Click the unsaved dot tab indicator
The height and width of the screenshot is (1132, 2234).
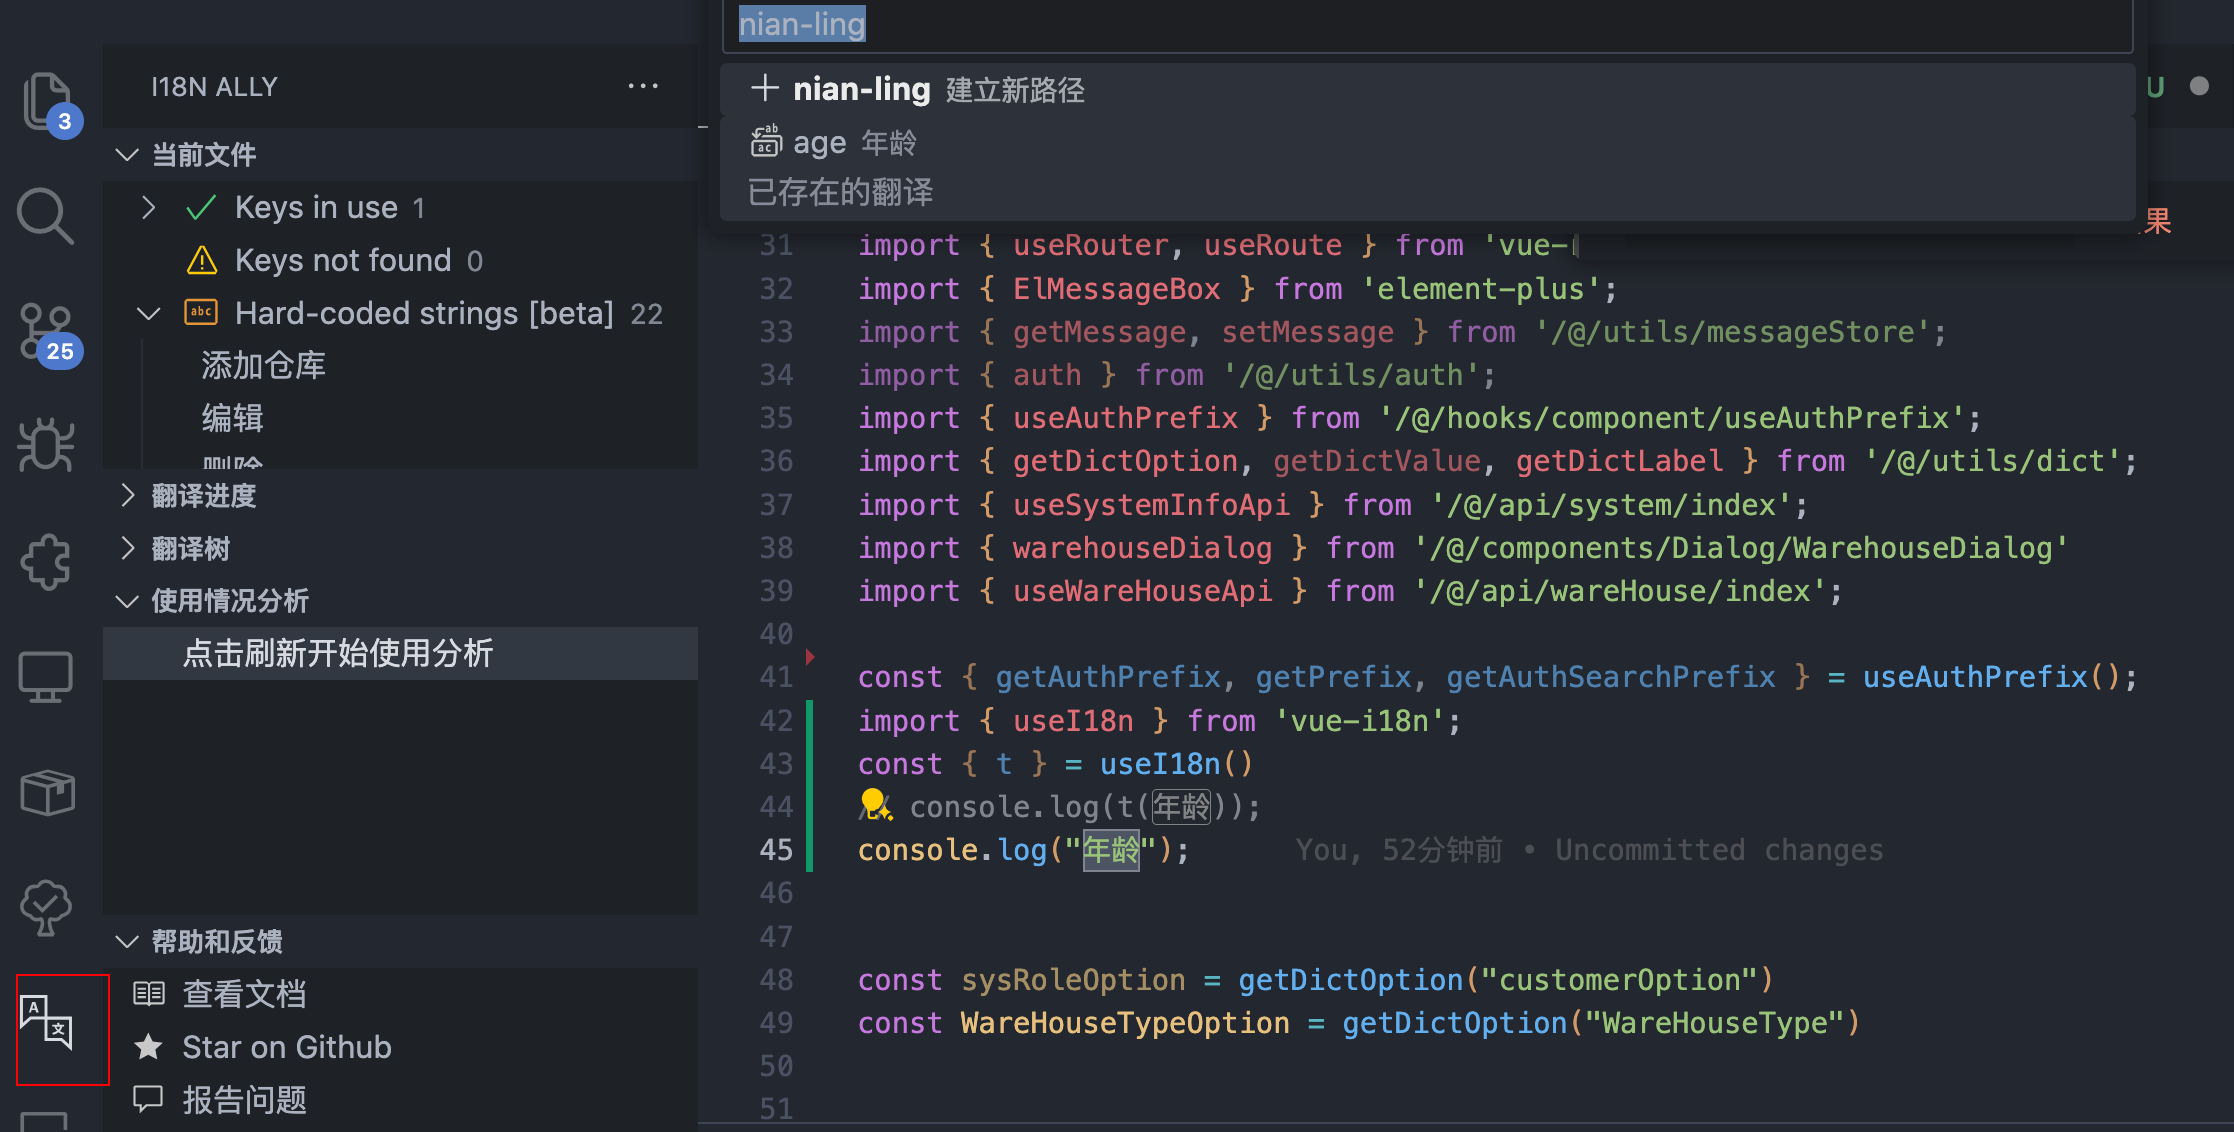(x=2199, y=86)
